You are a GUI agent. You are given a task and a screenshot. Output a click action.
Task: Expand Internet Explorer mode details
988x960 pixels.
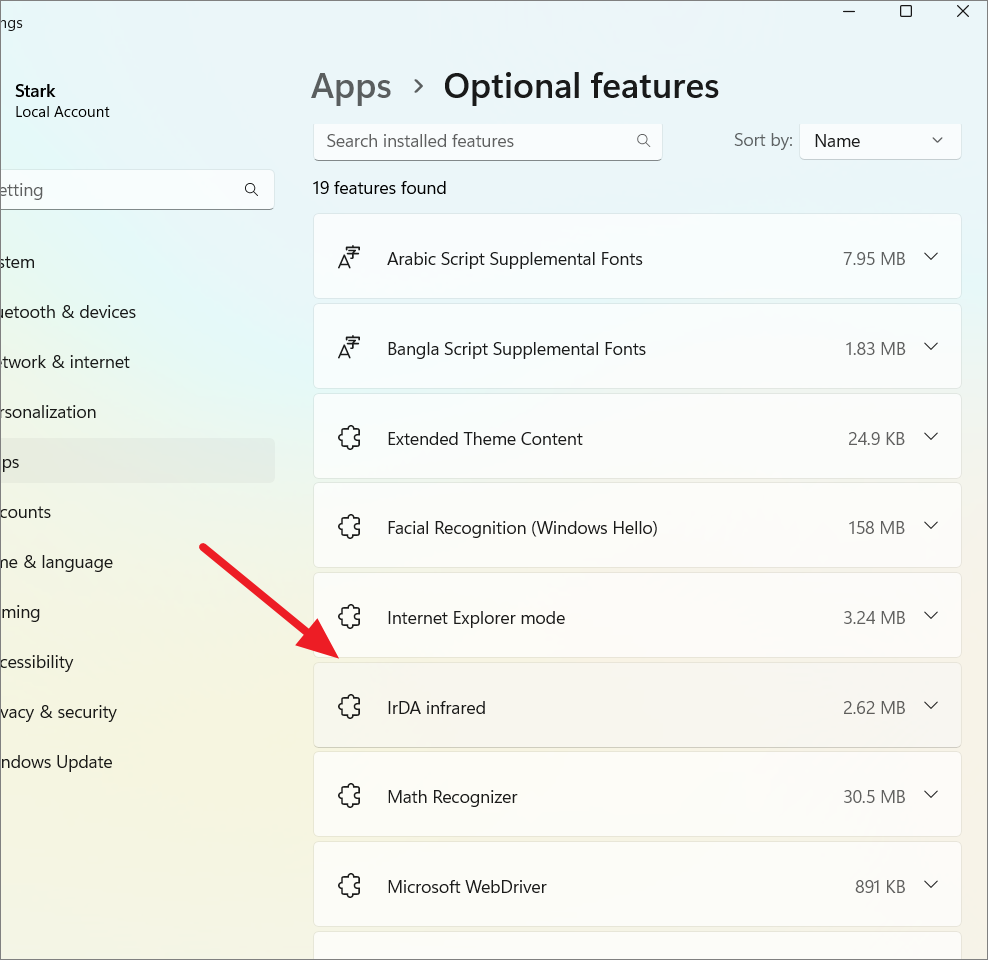coord(931,616)
